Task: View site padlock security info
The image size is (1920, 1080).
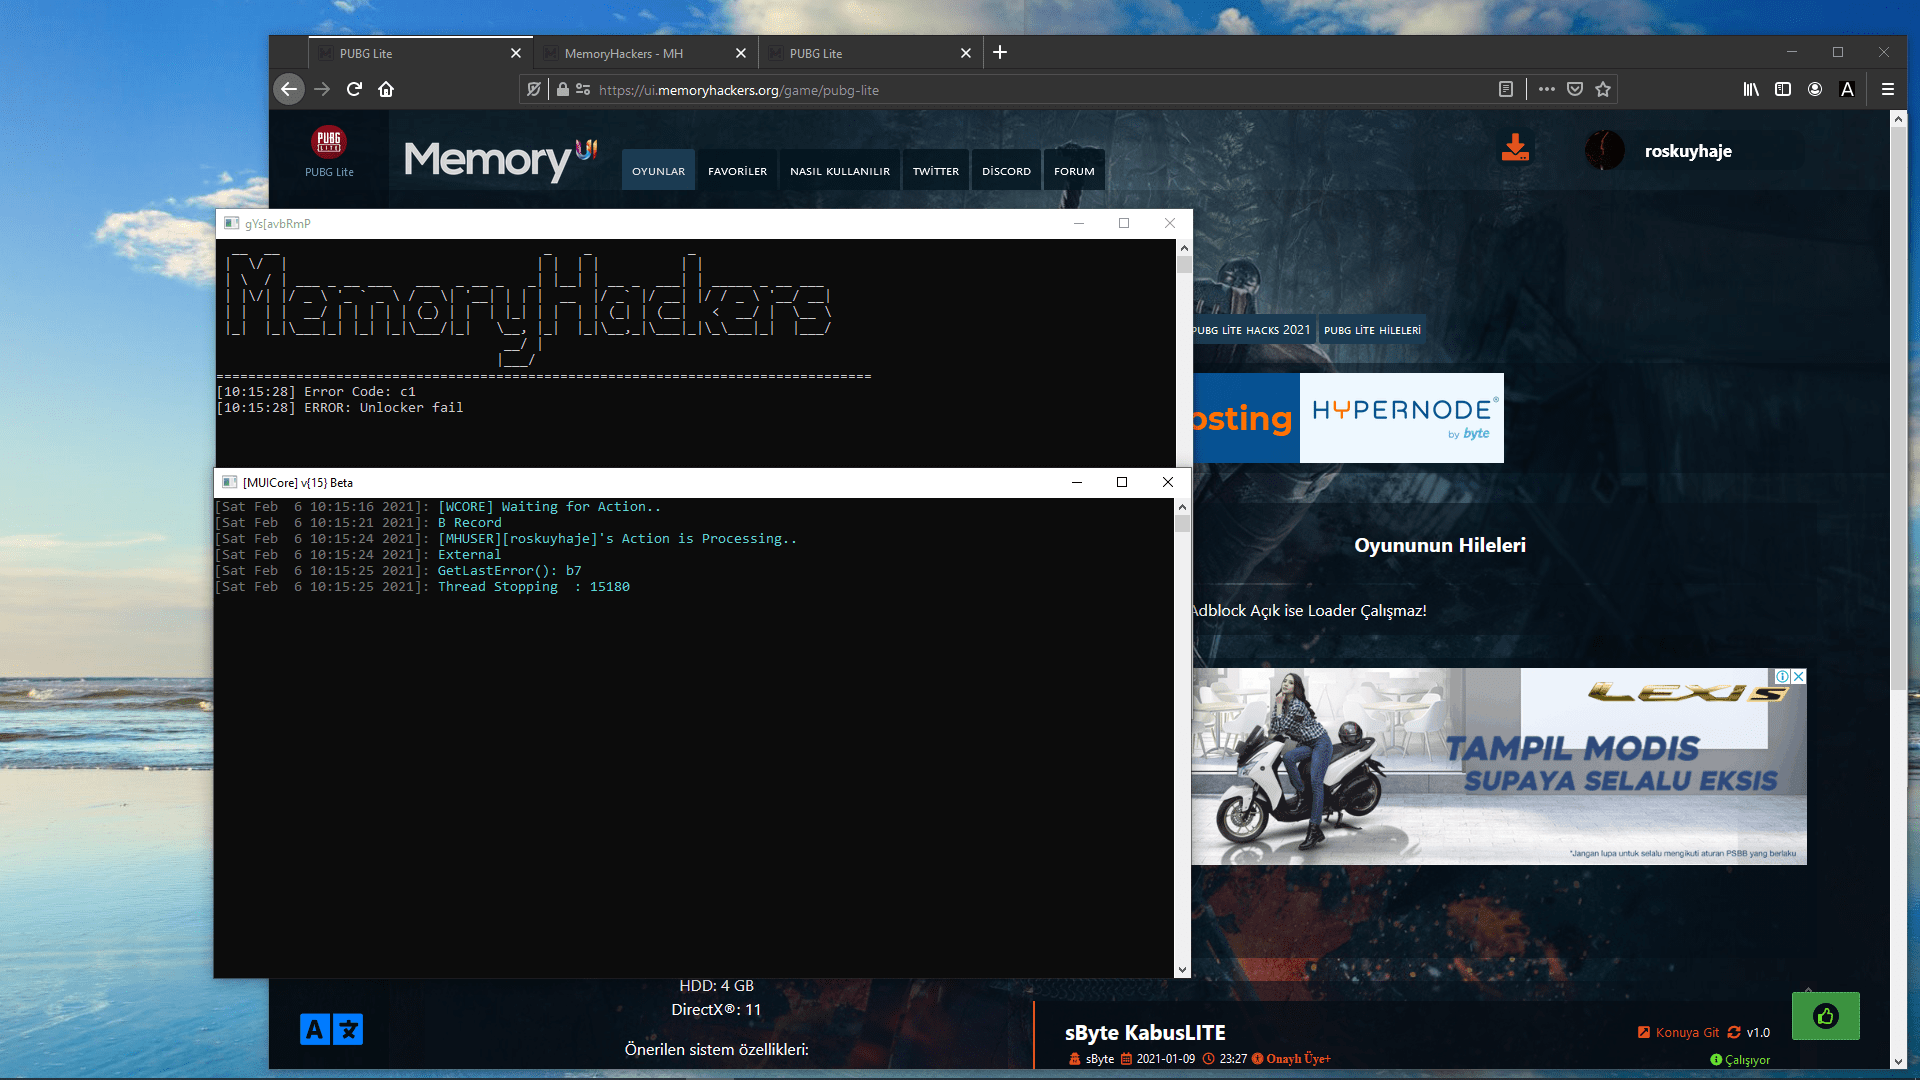Action: pos(563,89)
